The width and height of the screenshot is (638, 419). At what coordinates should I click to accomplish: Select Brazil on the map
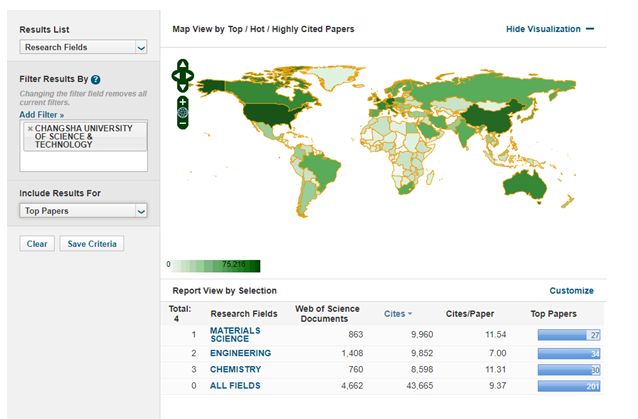321,167
